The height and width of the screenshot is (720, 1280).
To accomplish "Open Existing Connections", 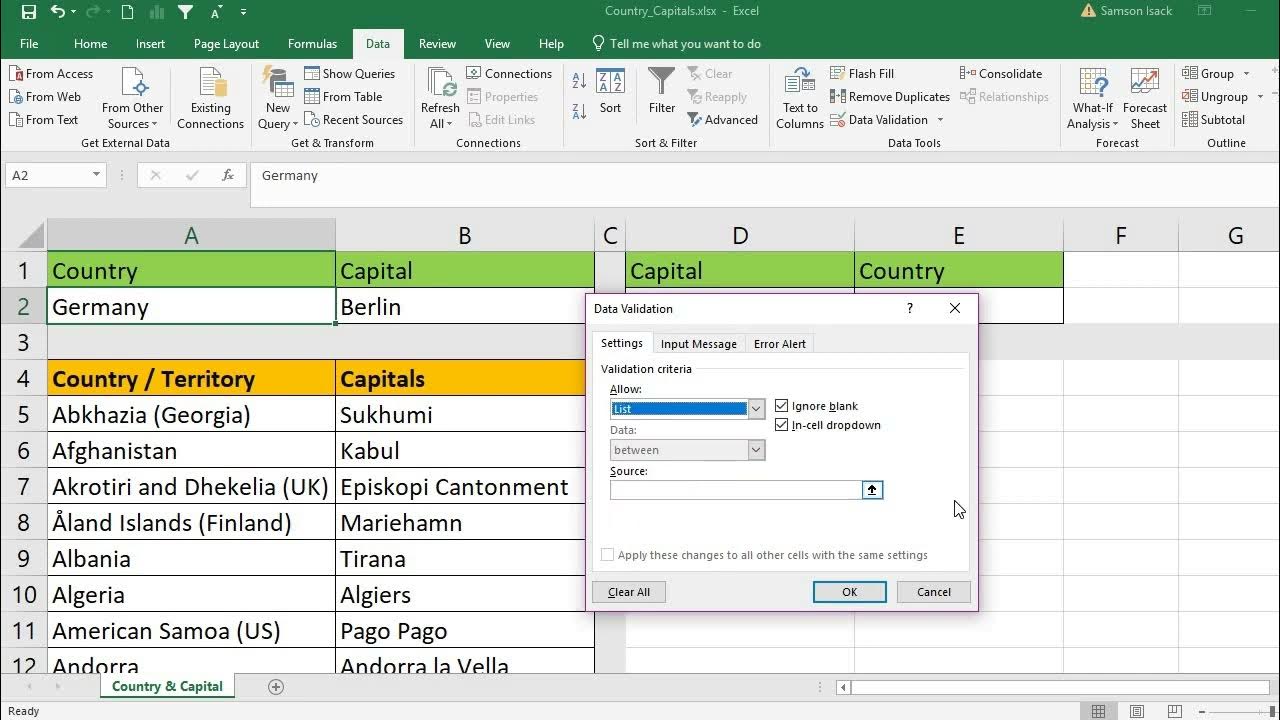I will (211, 99).
